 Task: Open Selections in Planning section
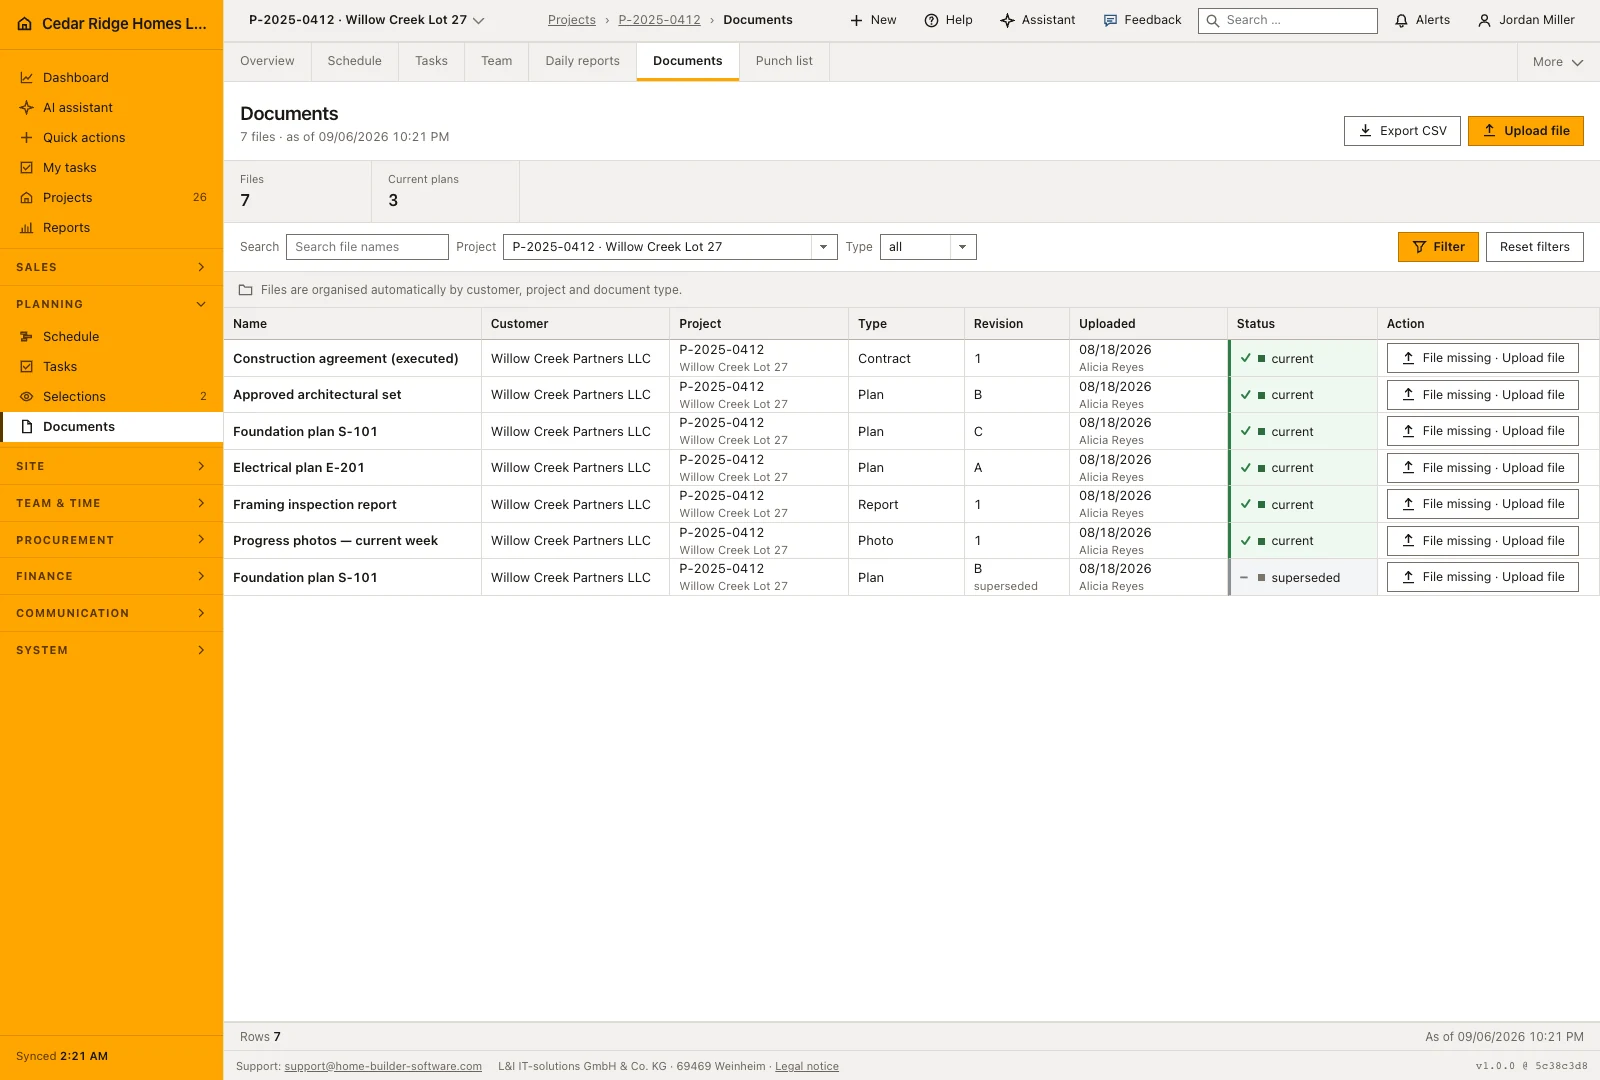(111, 396)
